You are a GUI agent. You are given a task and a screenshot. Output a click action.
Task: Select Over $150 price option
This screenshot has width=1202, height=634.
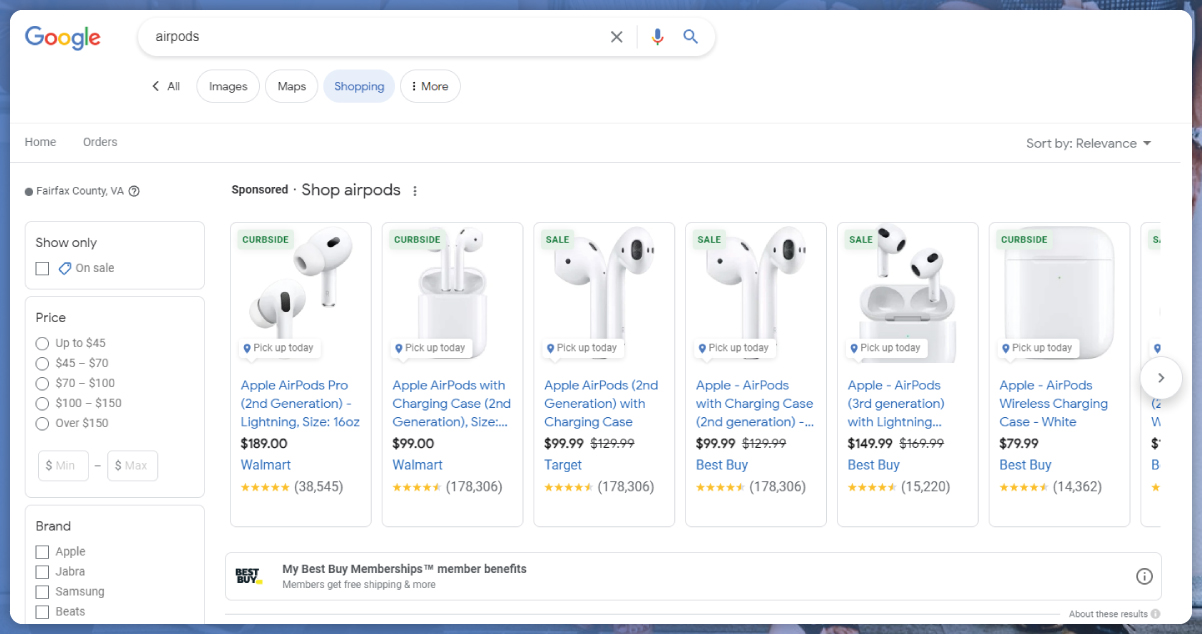pos(42,423)
